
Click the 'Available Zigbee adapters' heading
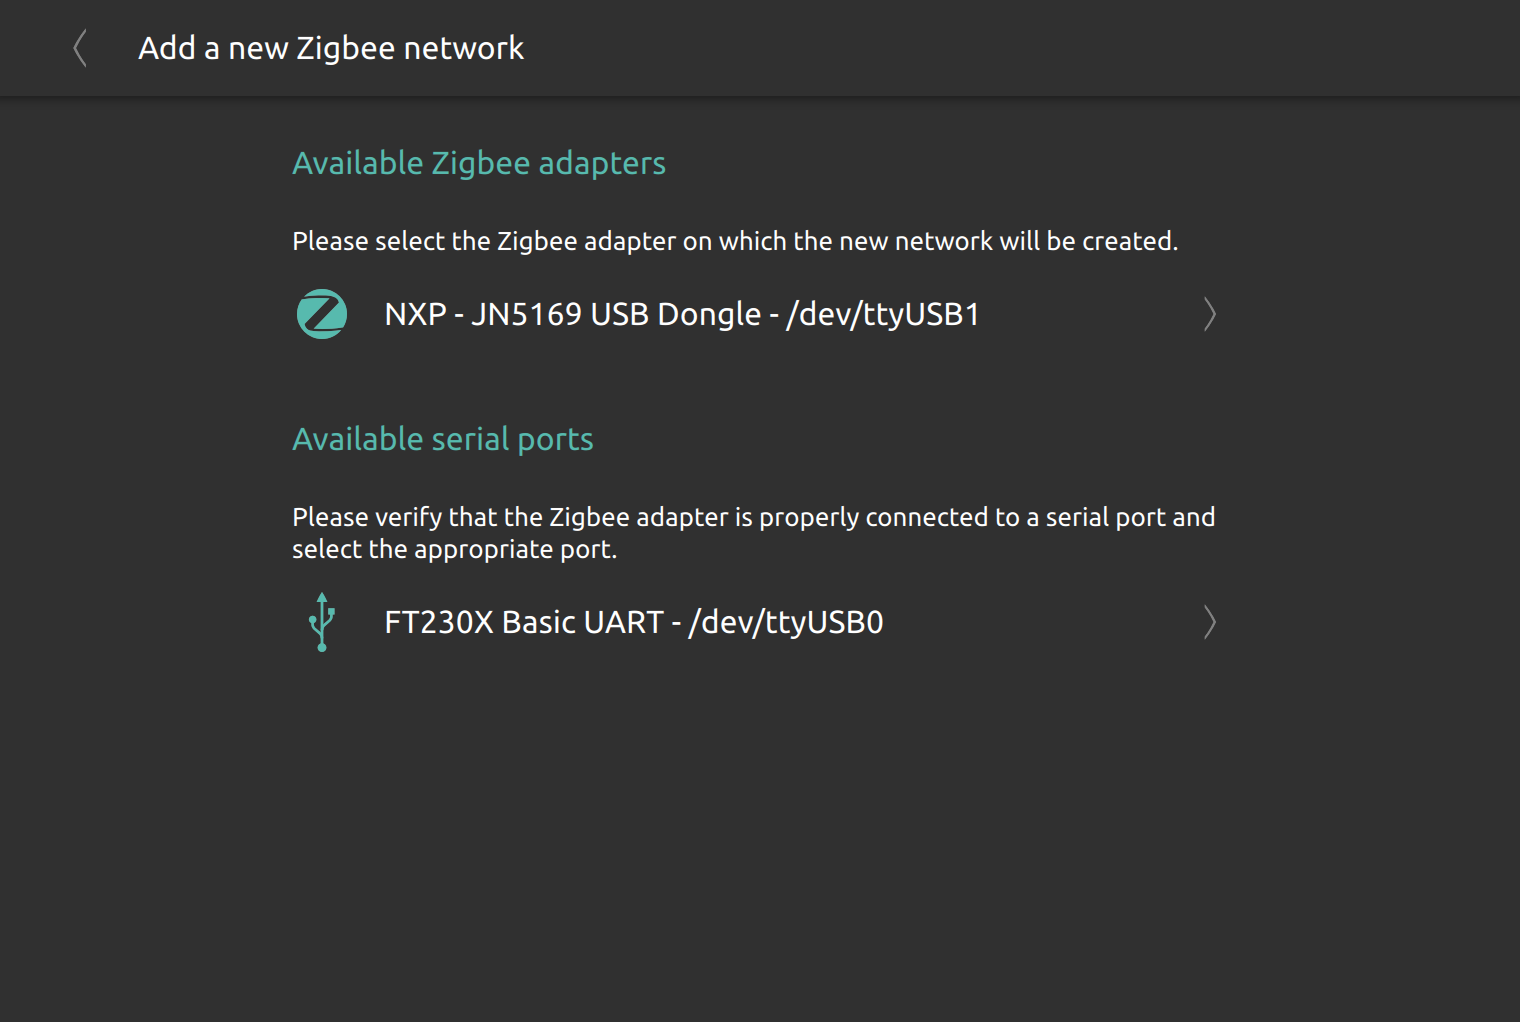click(x=479, y=163)
